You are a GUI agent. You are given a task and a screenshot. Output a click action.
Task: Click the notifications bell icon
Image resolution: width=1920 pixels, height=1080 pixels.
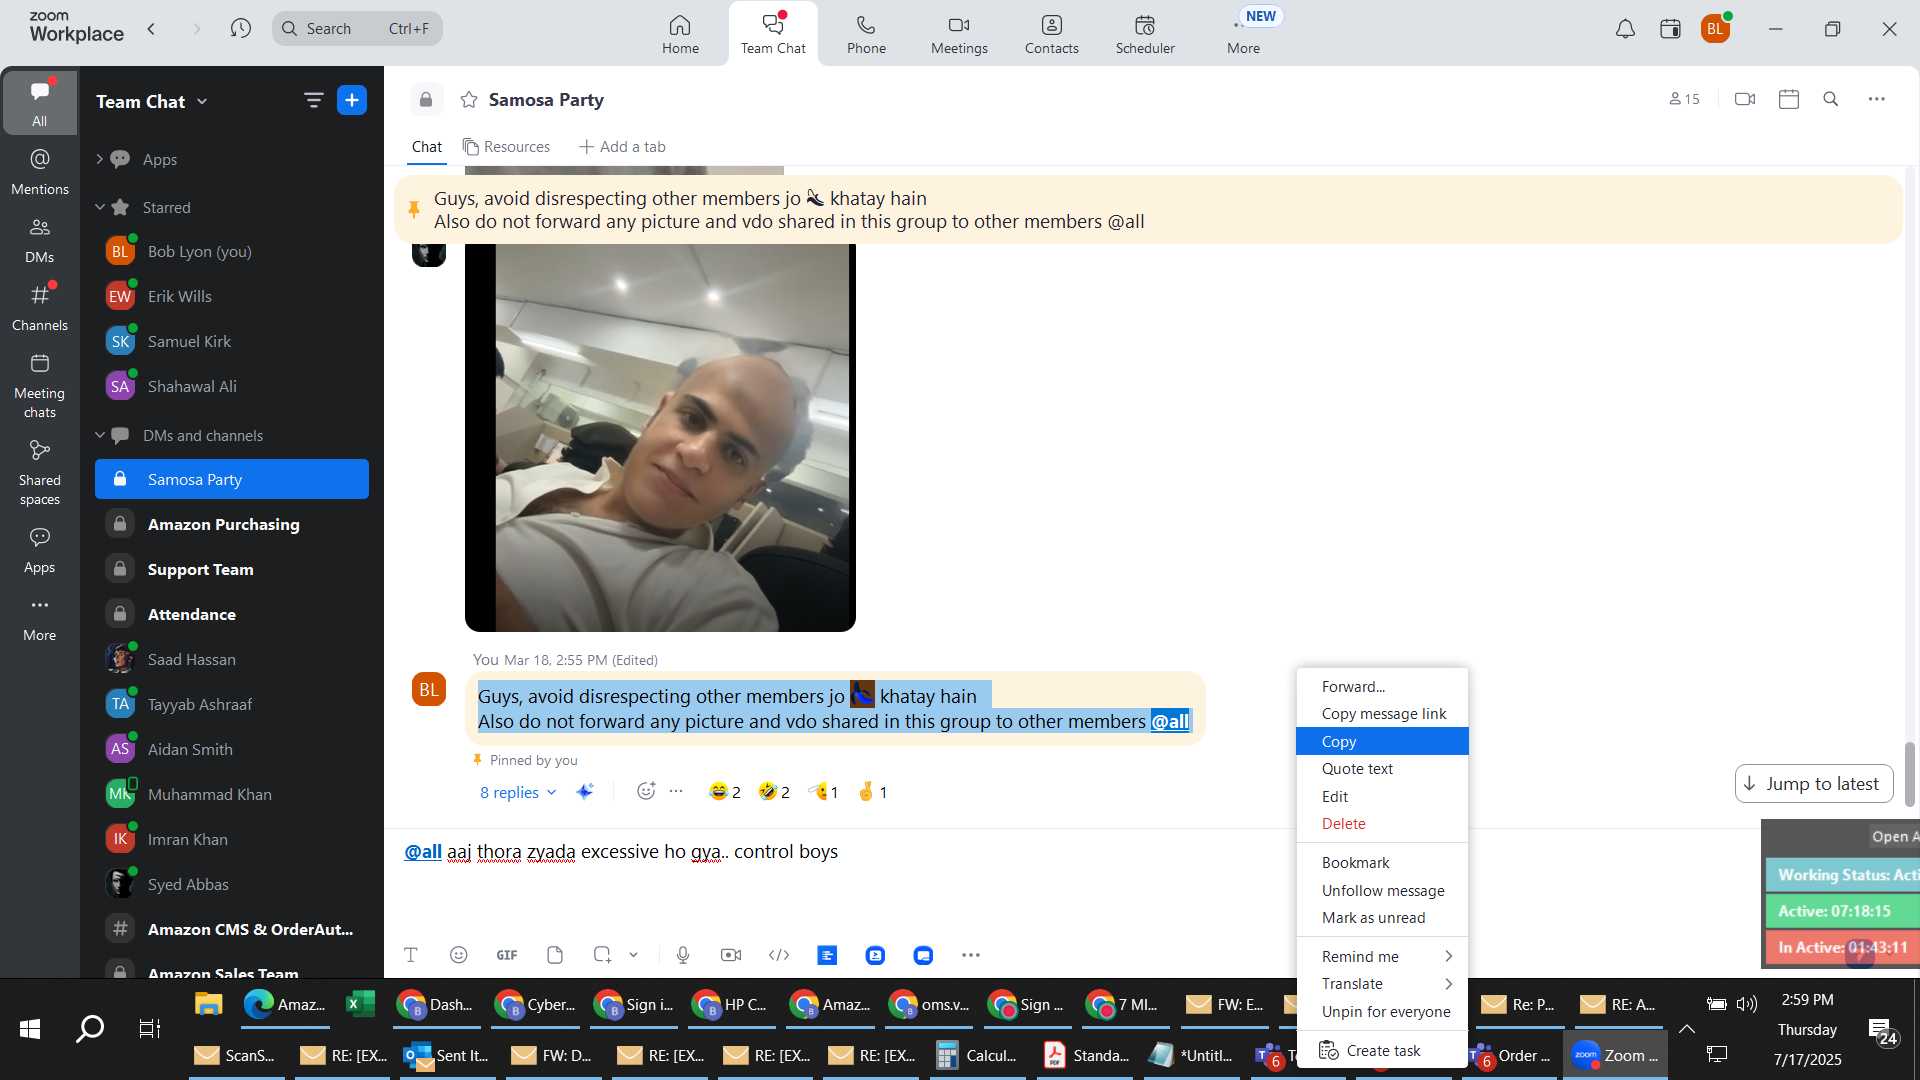click(1625, 29)
